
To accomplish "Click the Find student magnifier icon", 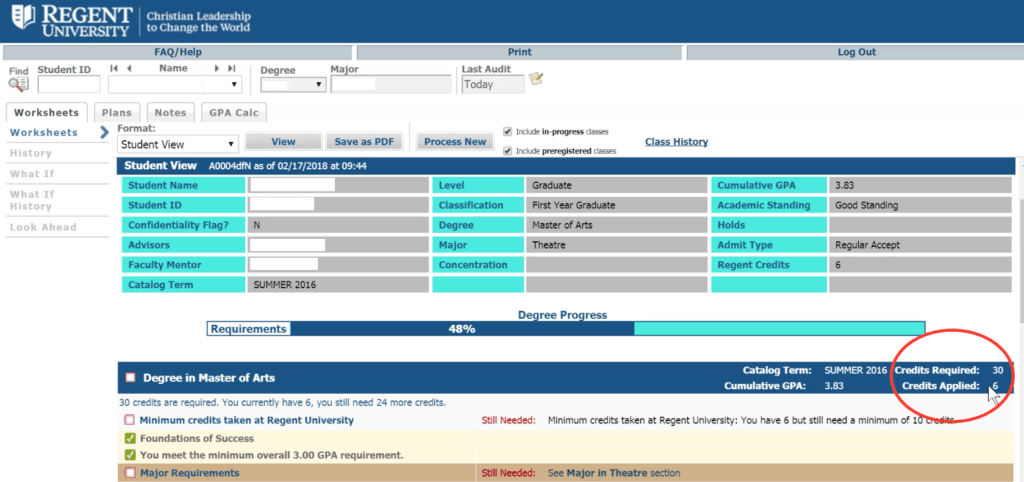I will [18, 84].
